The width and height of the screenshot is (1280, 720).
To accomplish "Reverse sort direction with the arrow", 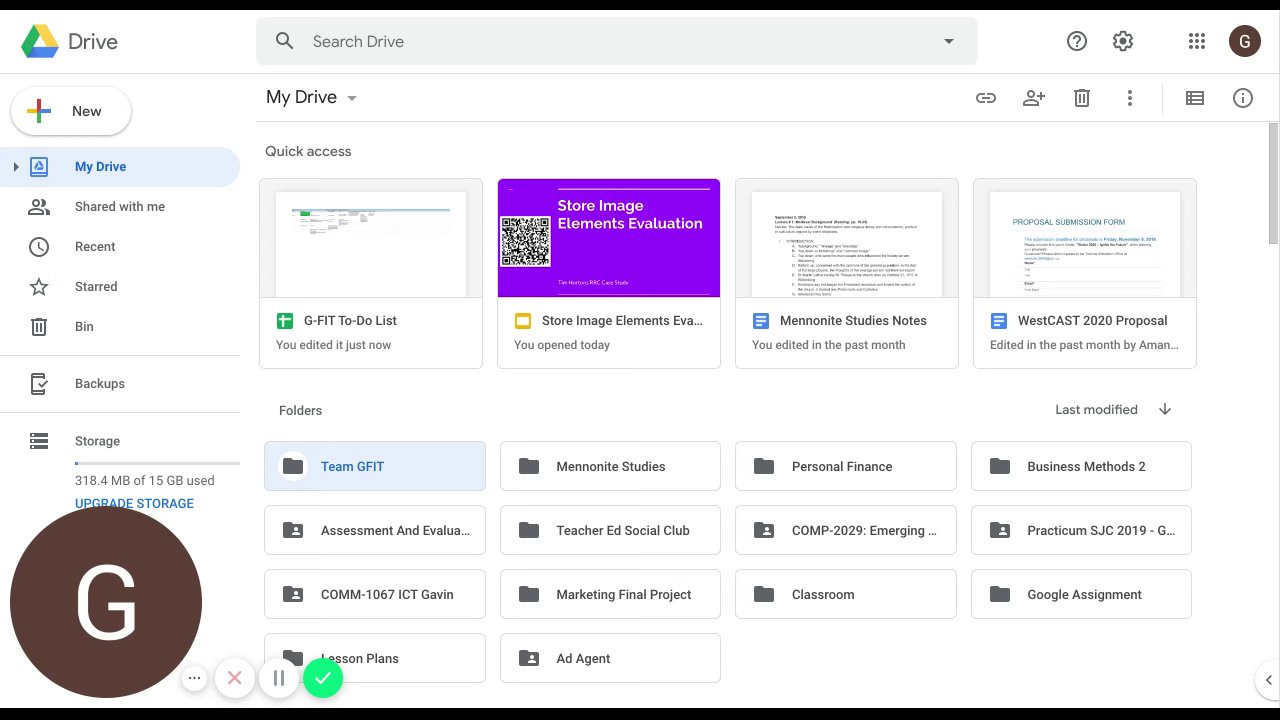I will [x=1165, y=410].
